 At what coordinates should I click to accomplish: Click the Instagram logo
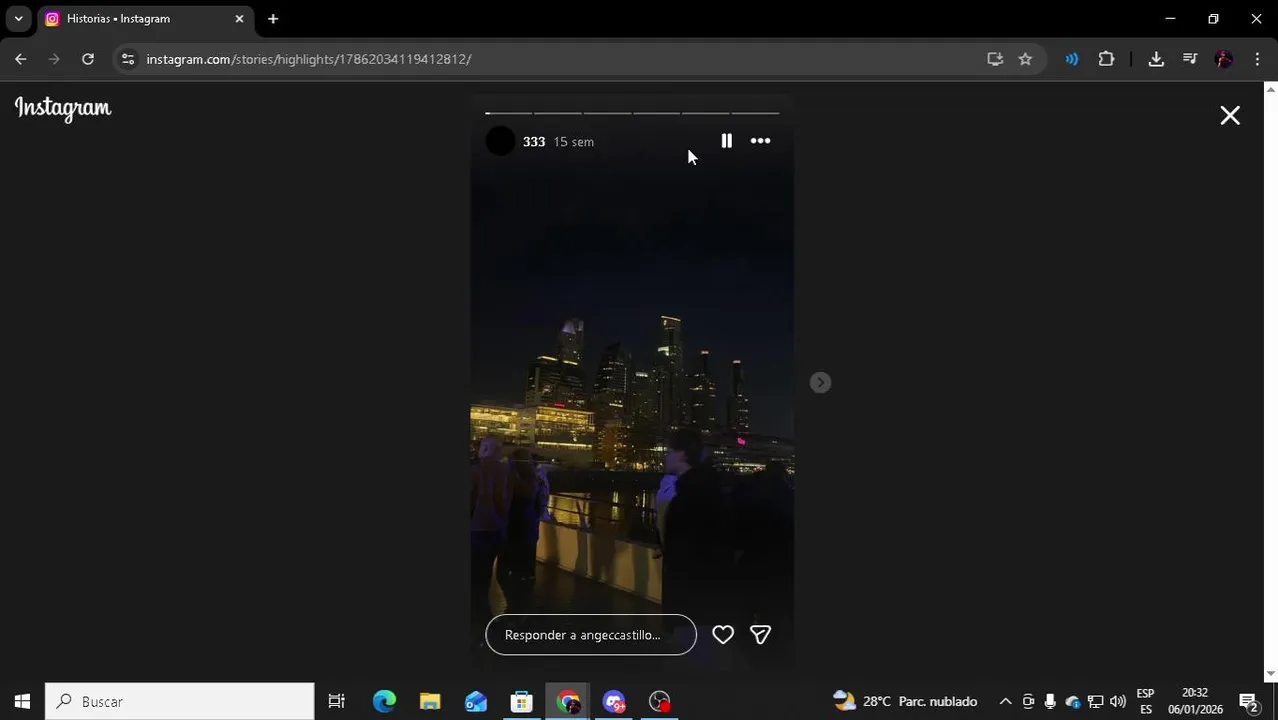[63, 108]
